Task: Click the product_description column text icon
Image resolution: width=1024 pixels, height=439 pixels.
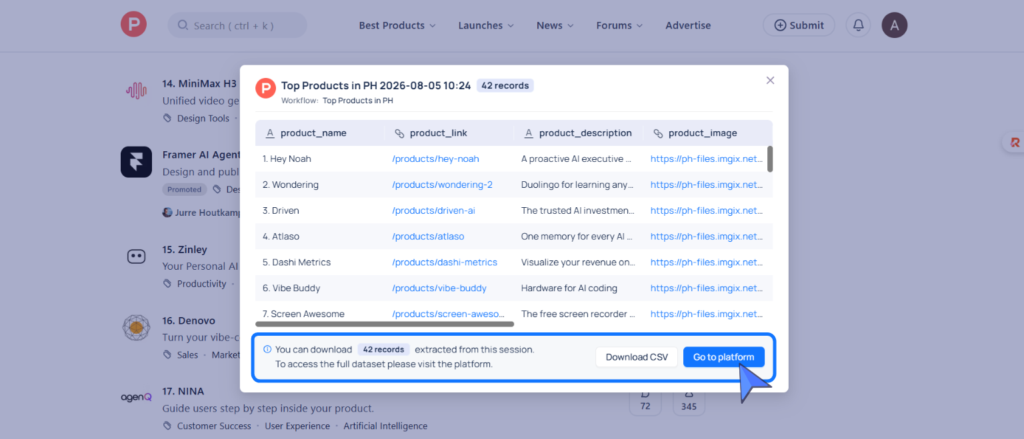Action: [528, 133]
